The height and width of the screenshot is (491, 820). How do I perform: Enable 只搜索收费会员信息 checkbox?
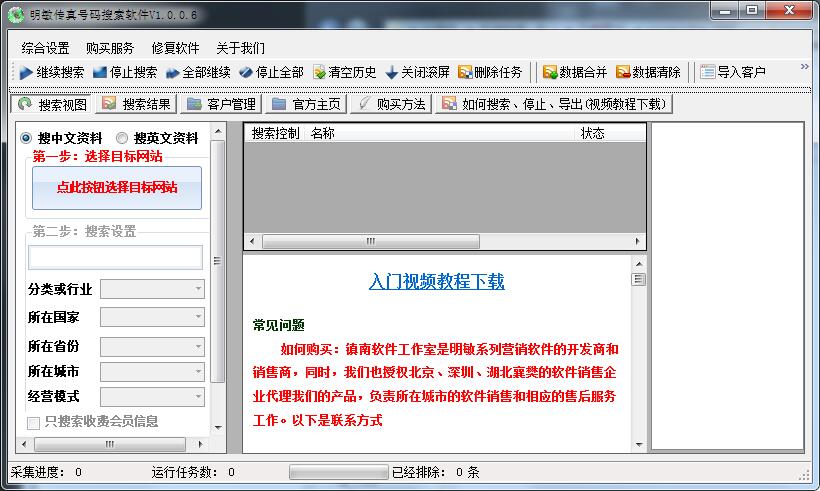[35, 422]
